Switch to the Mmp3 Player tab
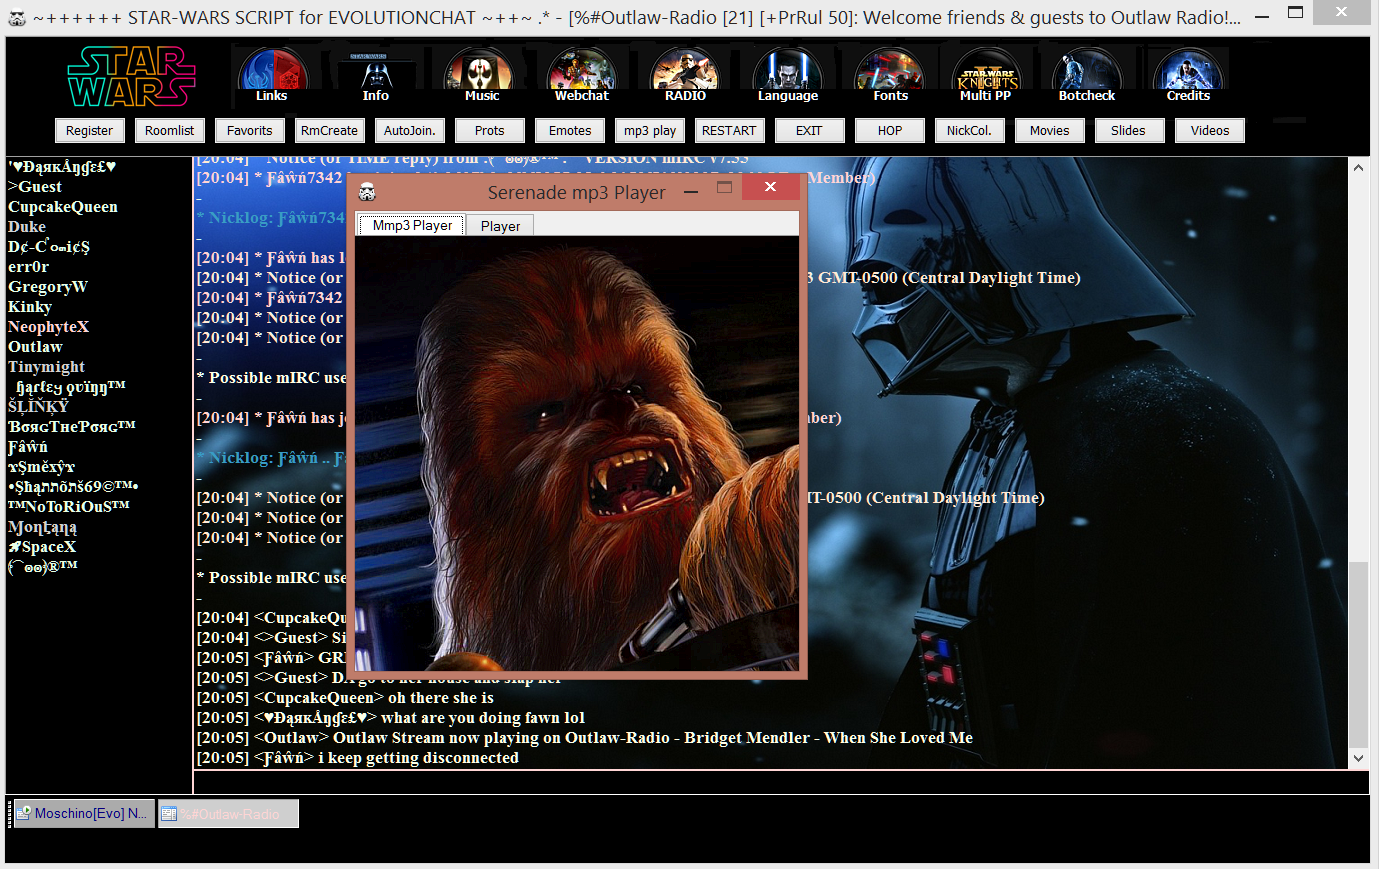 point(412,225)
